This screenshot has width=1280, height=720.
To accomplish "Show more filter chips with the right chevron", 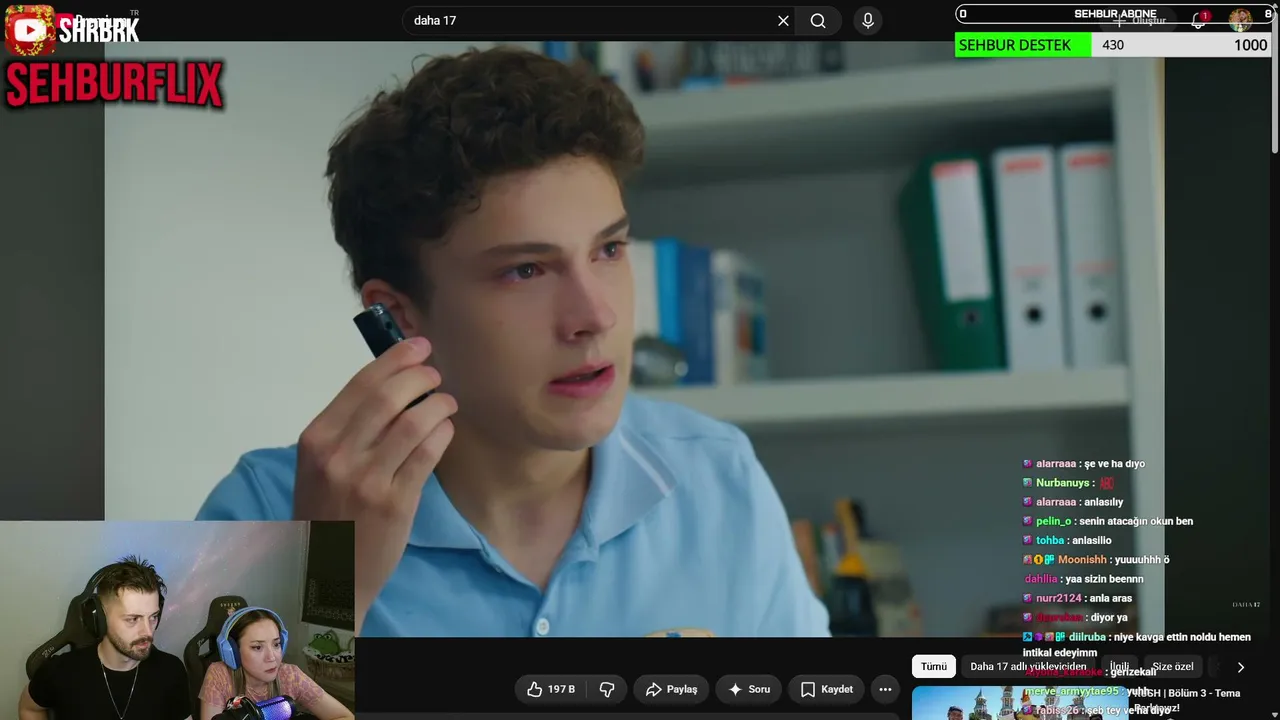I will click(x=1241, y=667).
